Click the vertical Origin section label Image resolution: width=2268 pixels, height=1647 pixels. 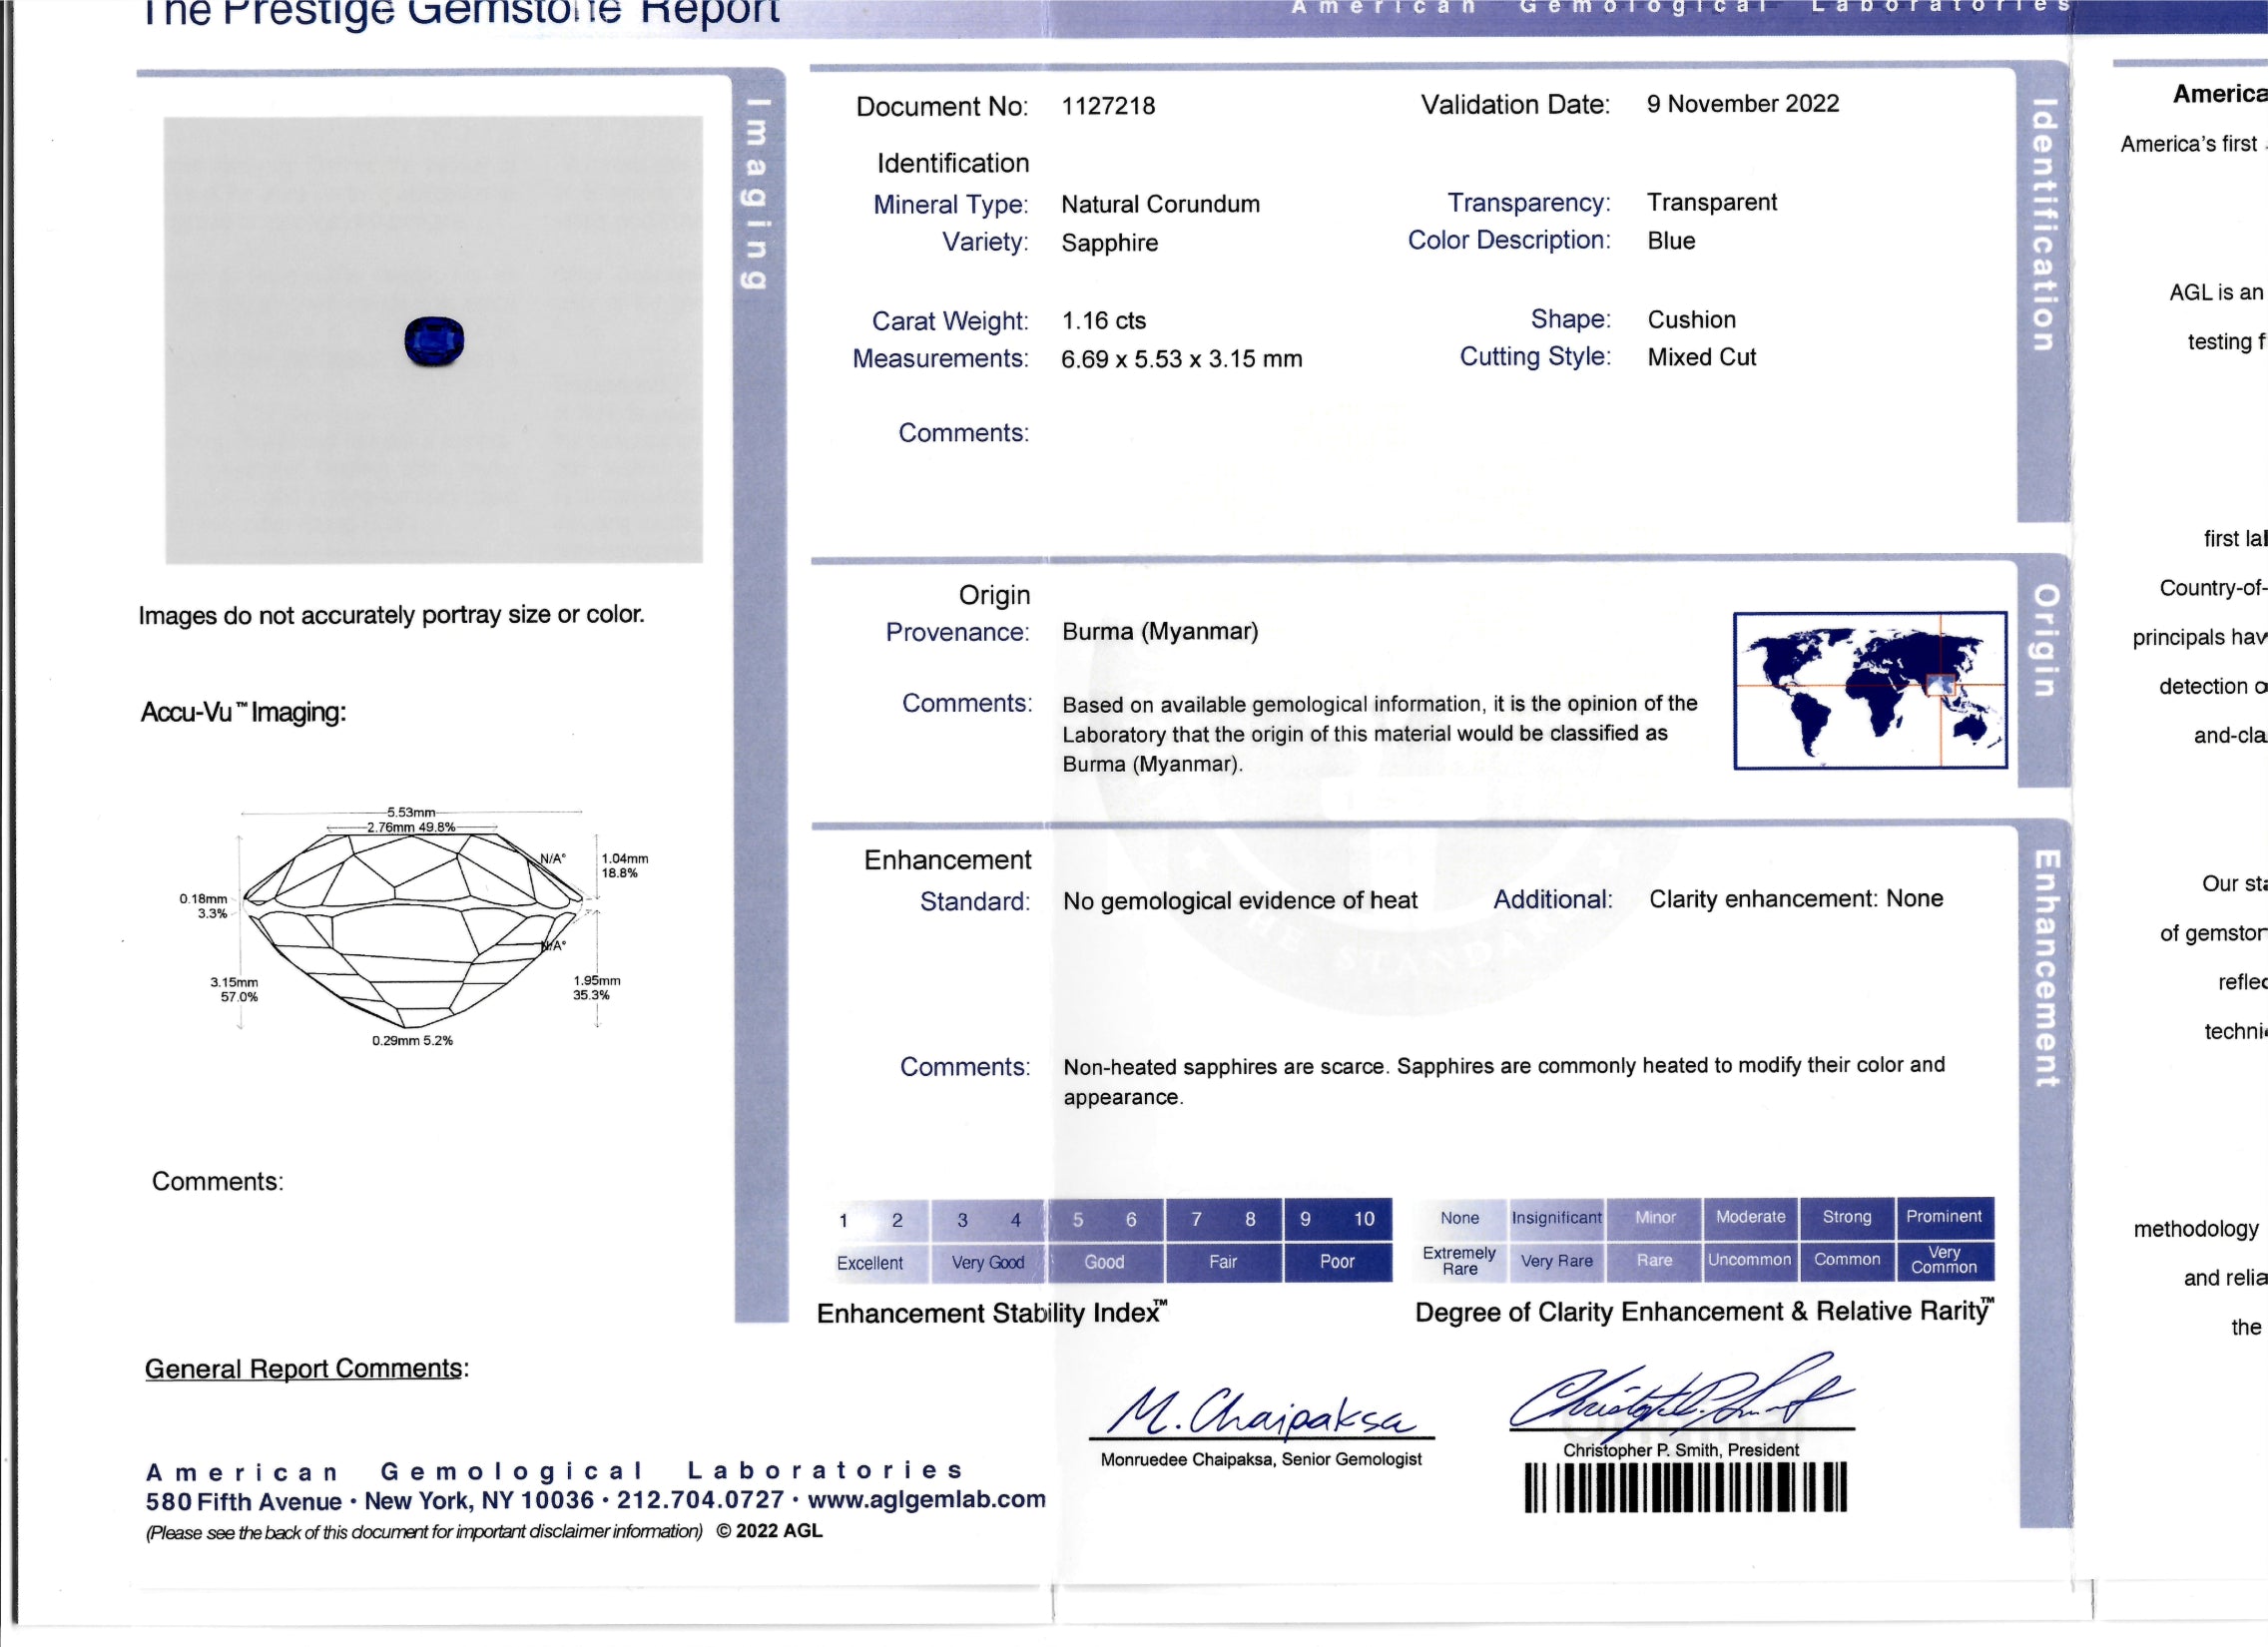(x=2044, y=640)
